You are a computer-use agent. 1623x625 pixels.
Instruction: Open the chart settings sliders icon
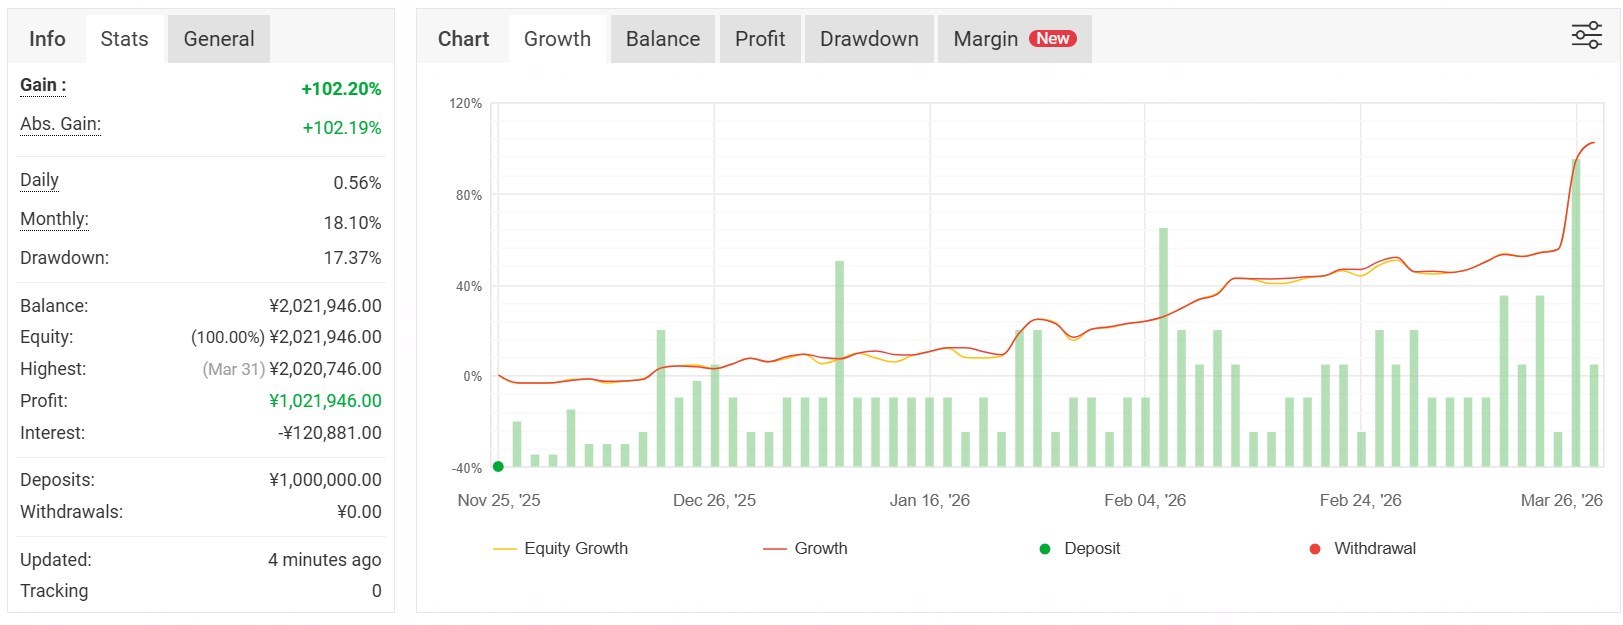coord(1586,36)
